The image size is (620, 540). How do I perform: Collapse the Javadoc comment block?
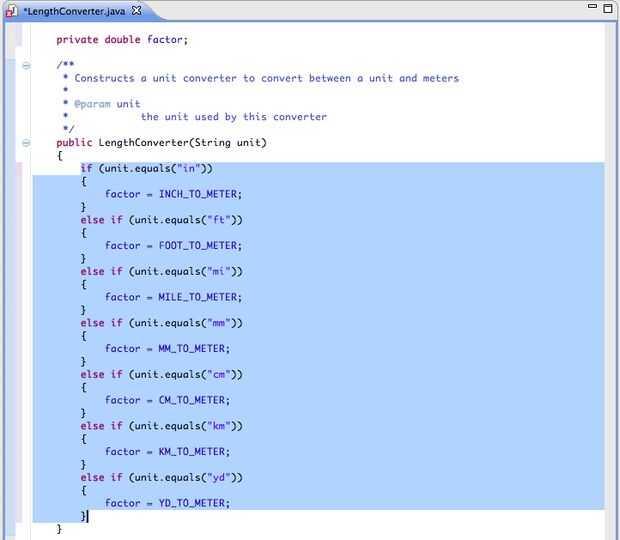(26, 65)
